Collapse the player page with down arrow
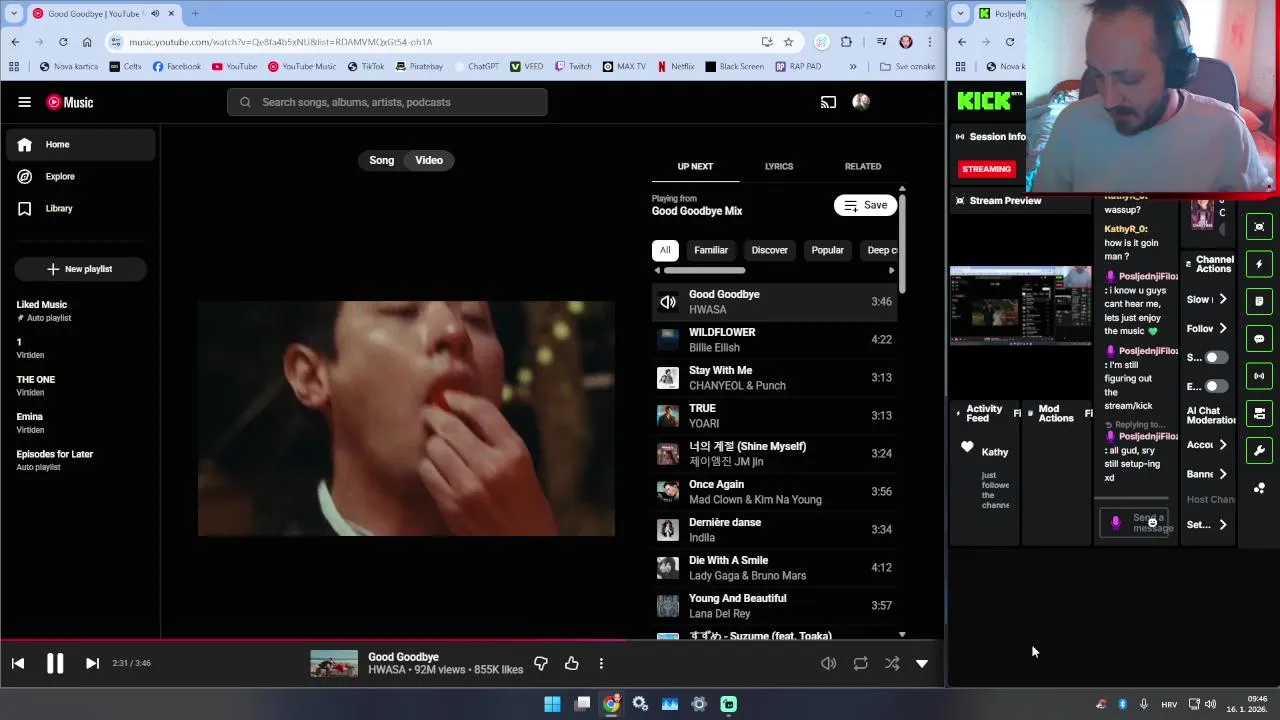1280x720 pixels. pyautogui.click(x=922, y=663)
